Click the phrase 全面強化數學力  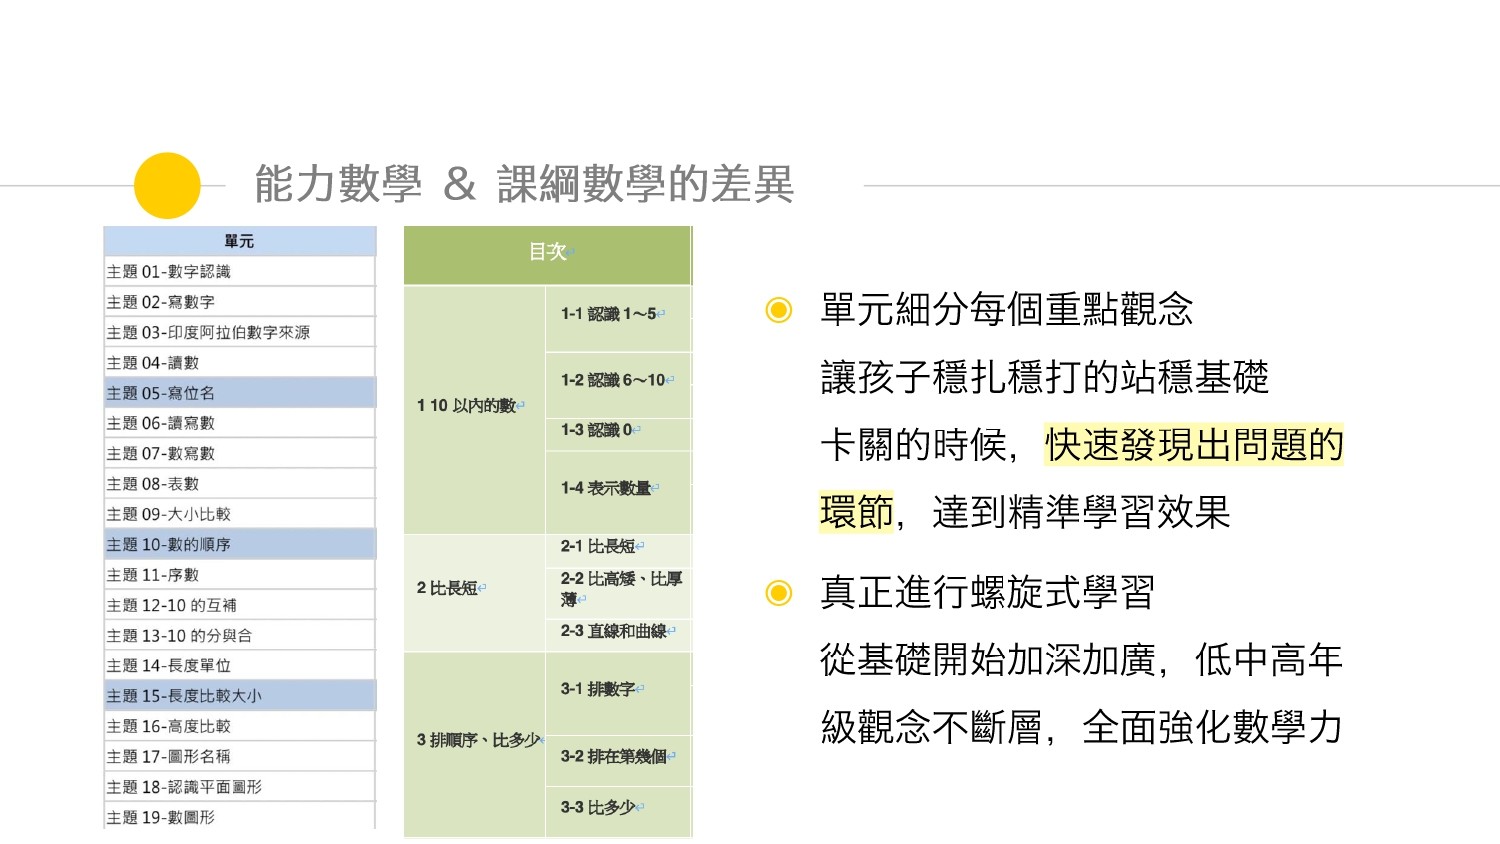[x=1213, y=727]
